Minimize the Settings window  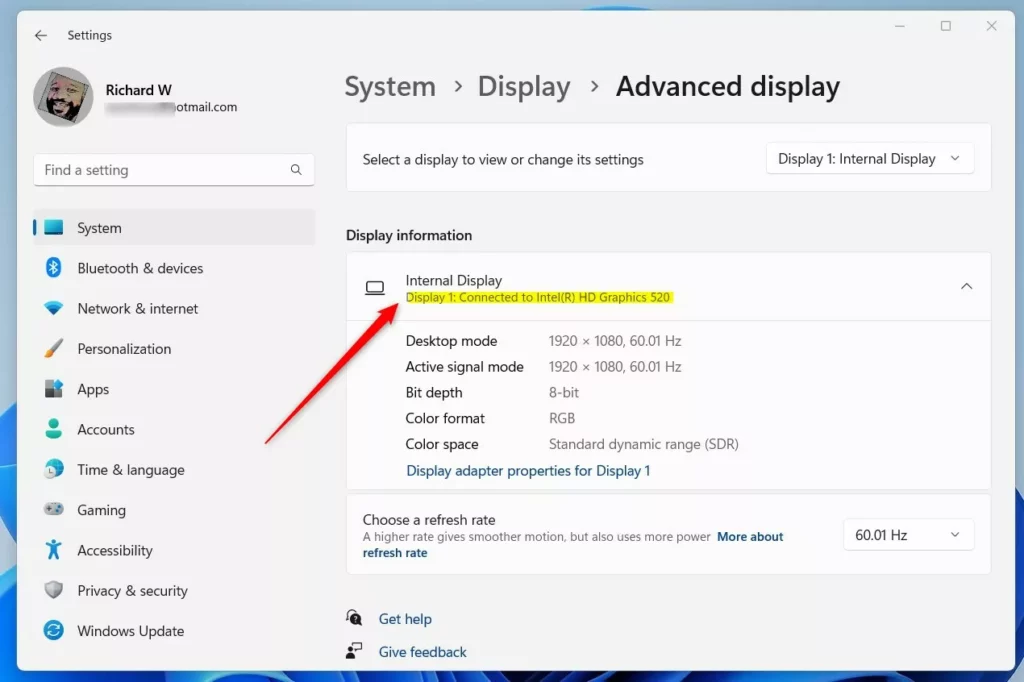point(899,26)
